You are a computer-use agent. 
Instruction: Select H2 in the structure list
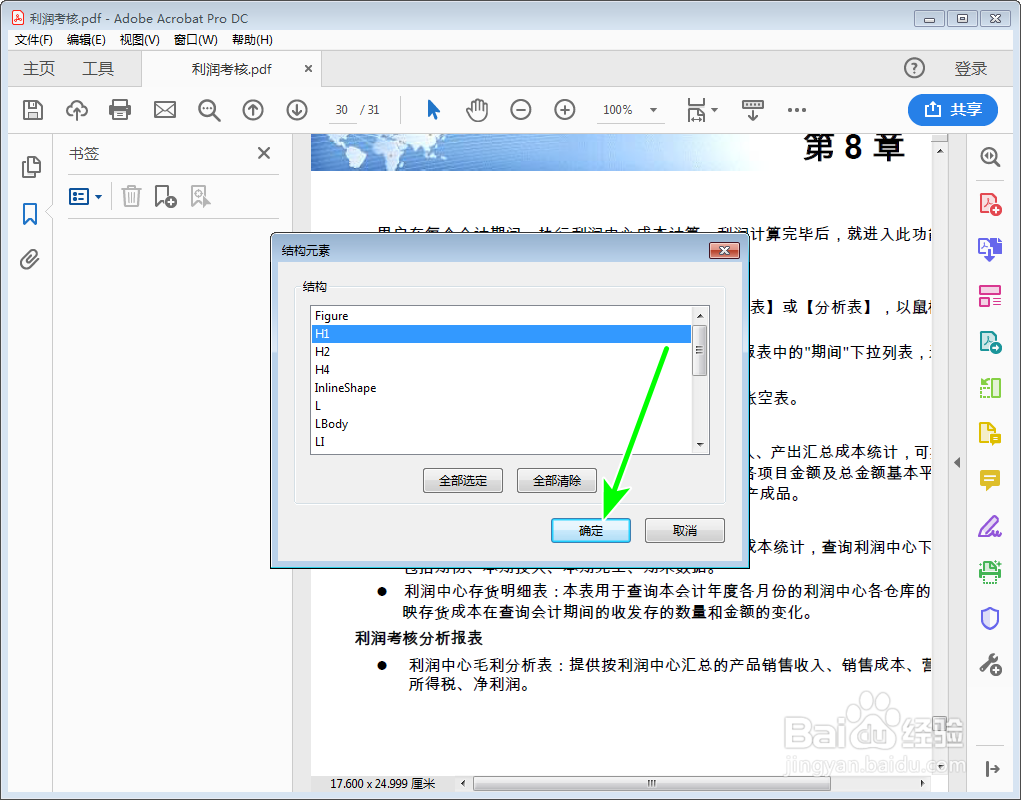501,352
